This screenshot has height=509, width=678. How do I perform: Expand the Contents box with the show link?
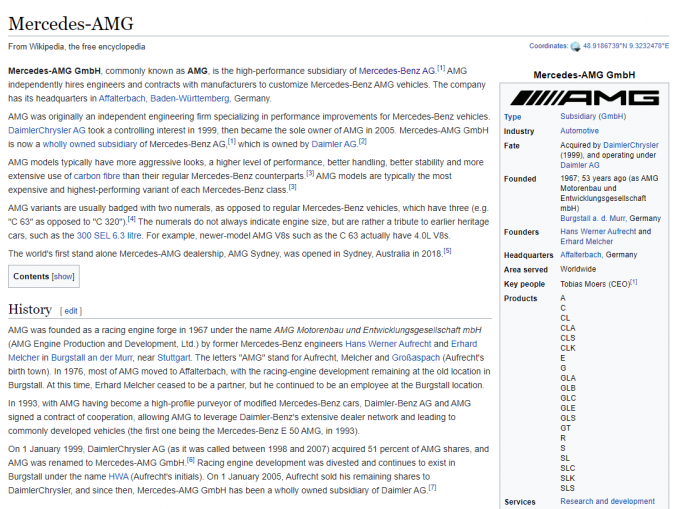tap(63, 276)
